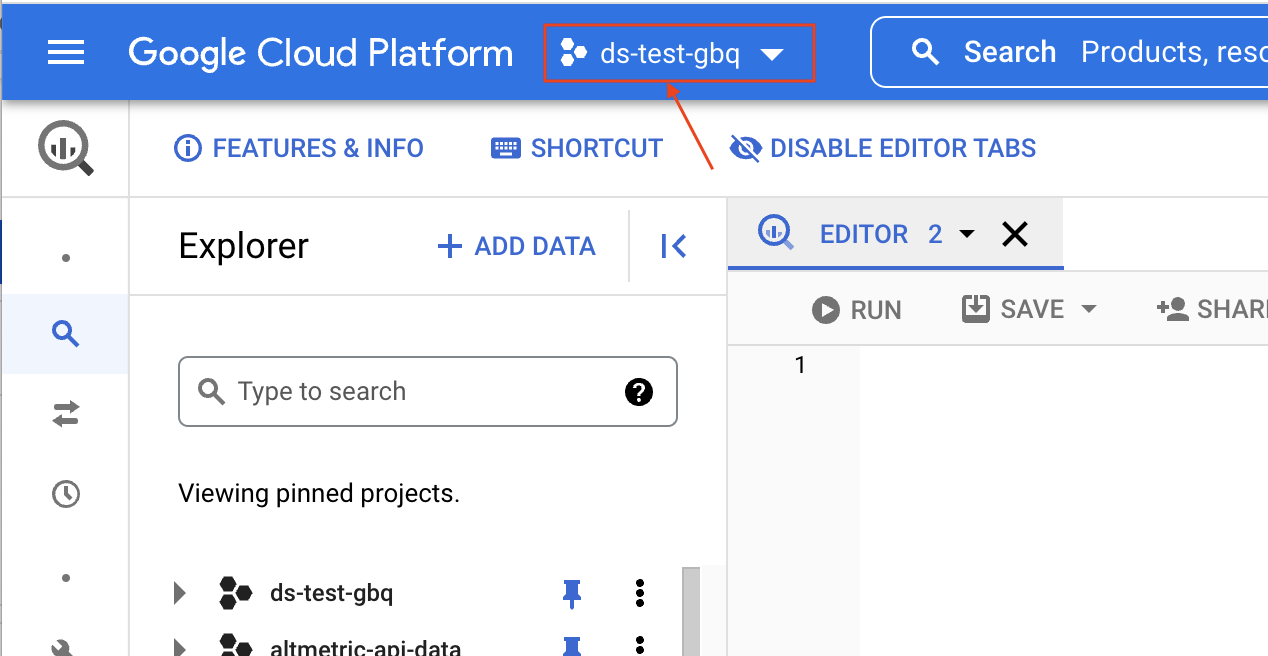Click the Google Cloud Platform logo text
Viewport: 1268px width, 656px height.
pyautogui.click(x=320, y=53)
